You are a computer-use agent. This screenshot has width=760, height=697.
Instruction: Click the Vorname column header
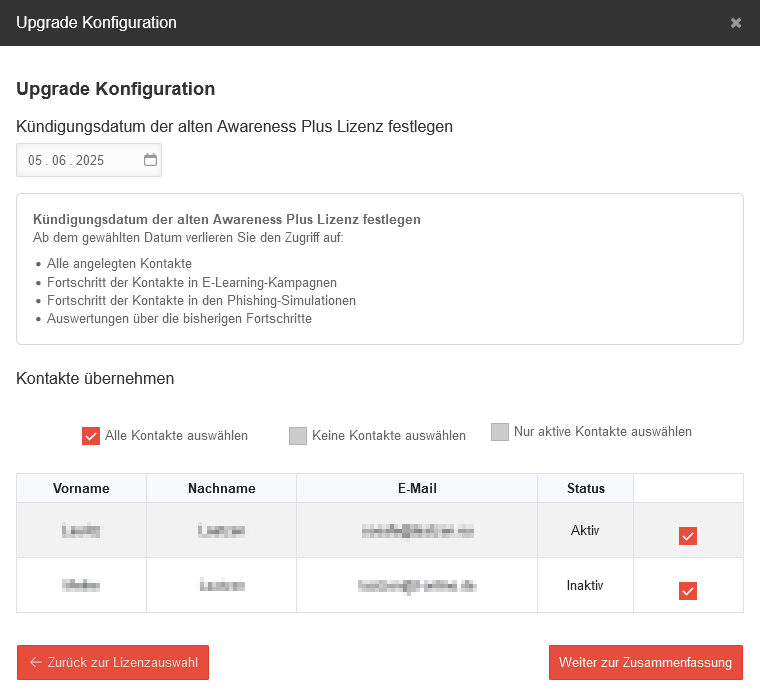pos(81,488)
